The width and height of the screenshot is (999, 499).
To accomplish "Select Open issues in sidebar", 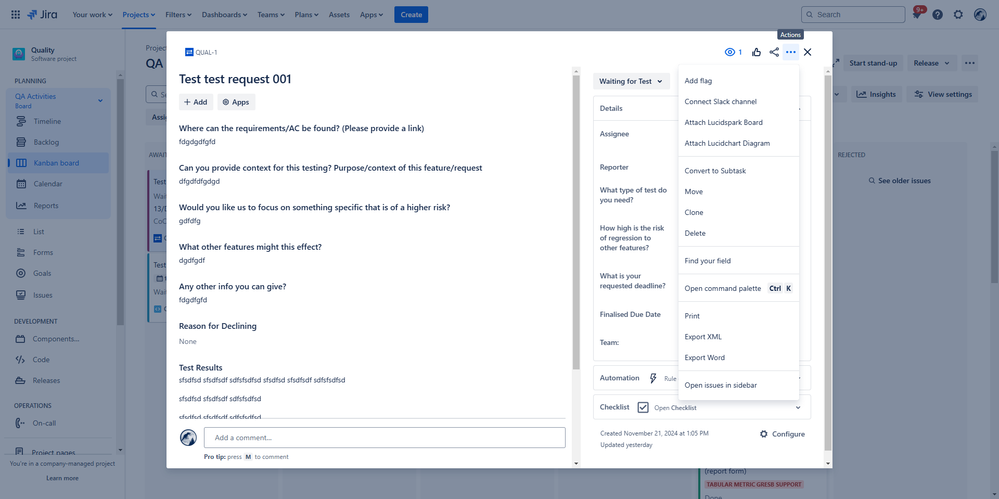I will pos(738,385).
